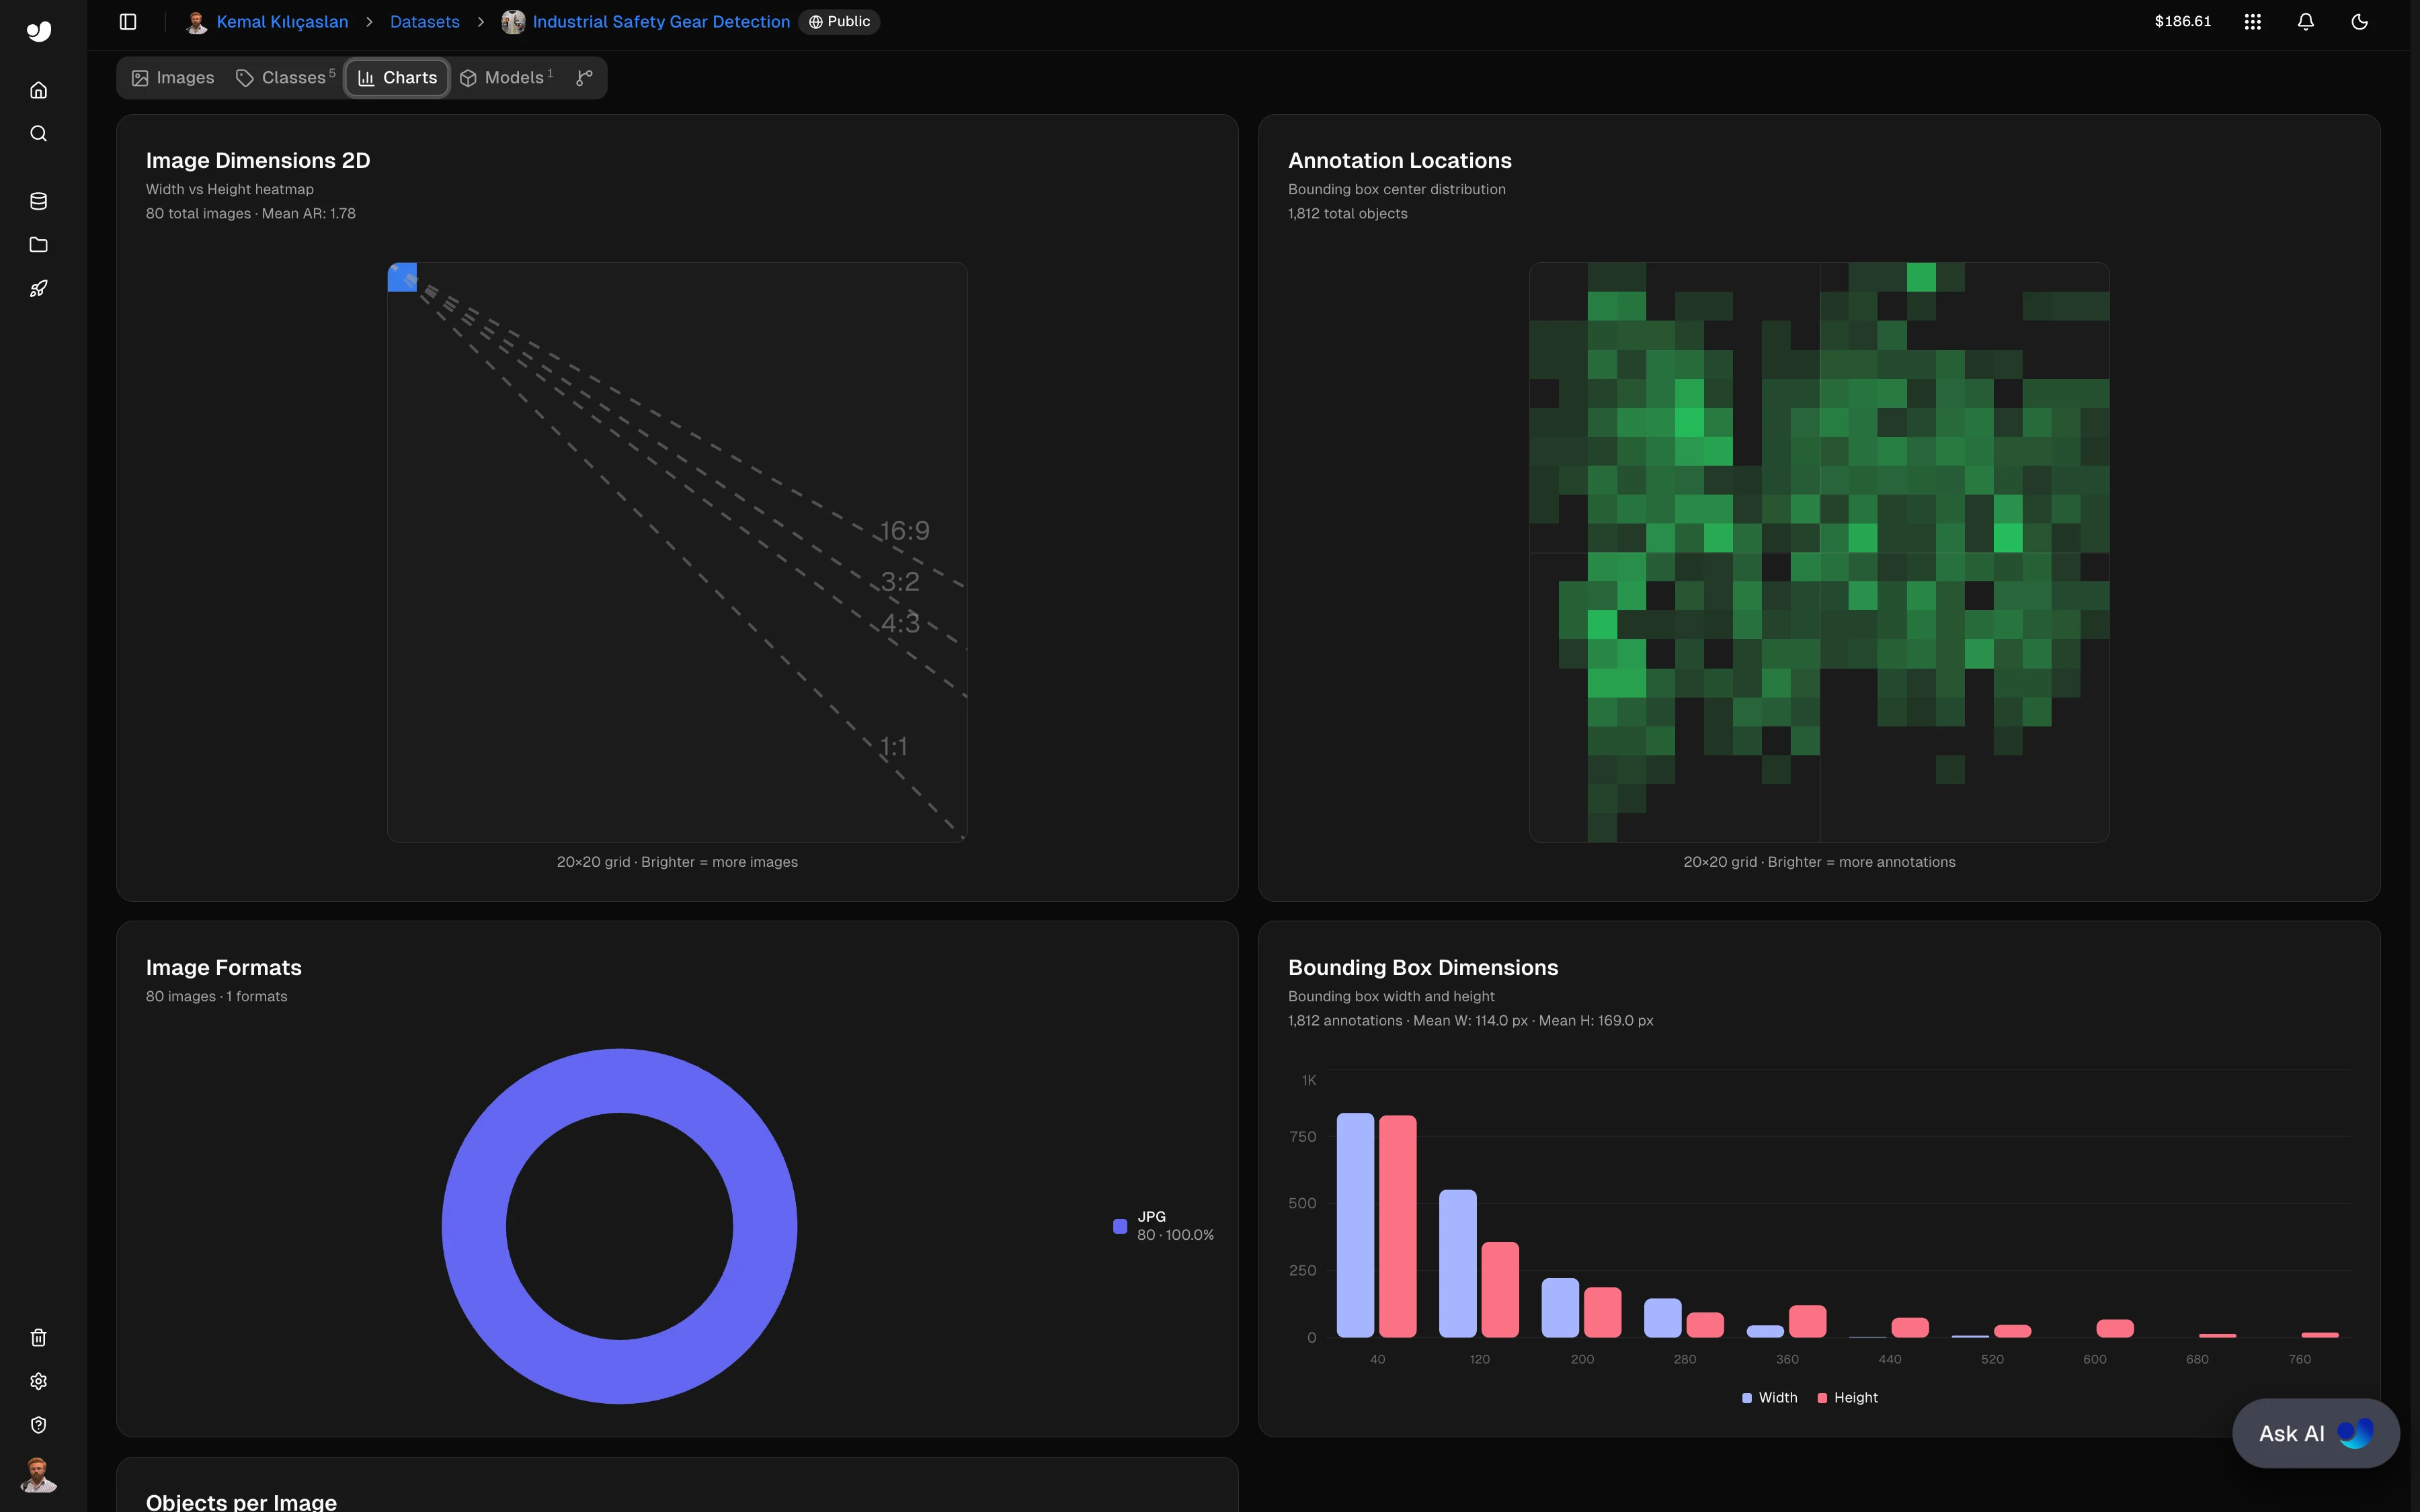Select the Charts tab
The height and width of the screenshot is (1512, 2420).
pyautogui.click(x=397, y=78)
